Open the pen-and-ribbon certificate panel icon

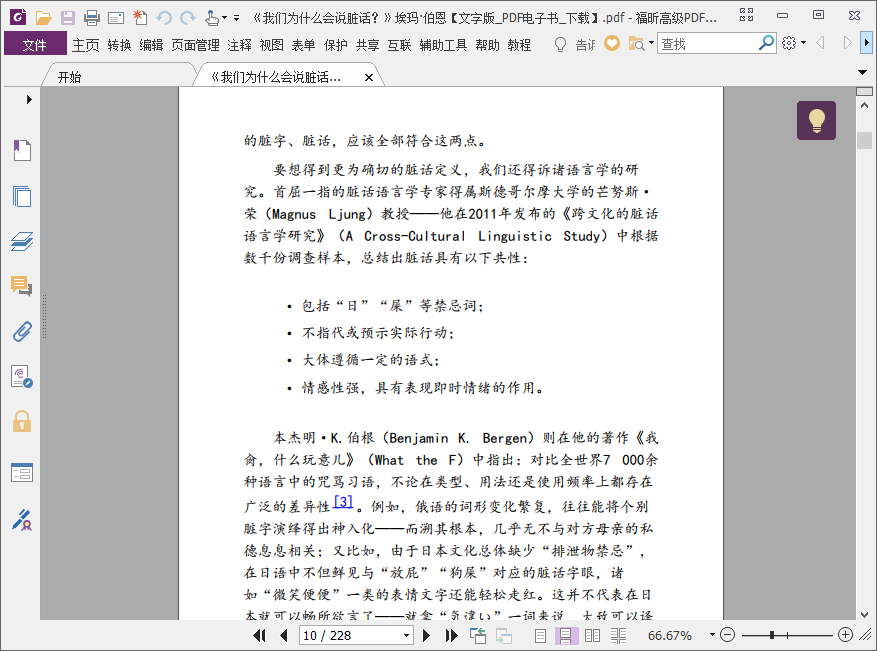point(22,520)
